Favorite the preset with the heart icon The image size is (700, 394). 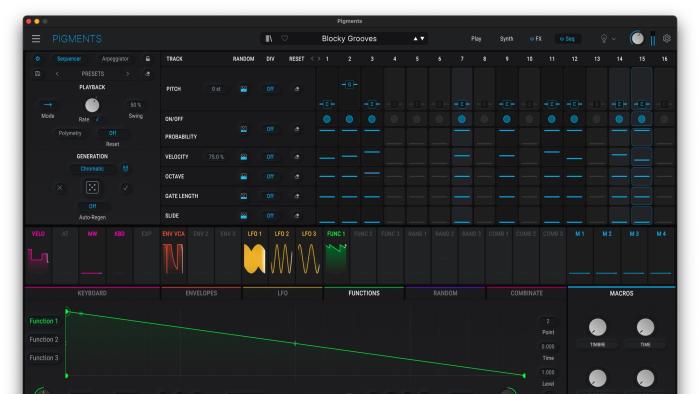pyautogui.click(x=284, y=39)
